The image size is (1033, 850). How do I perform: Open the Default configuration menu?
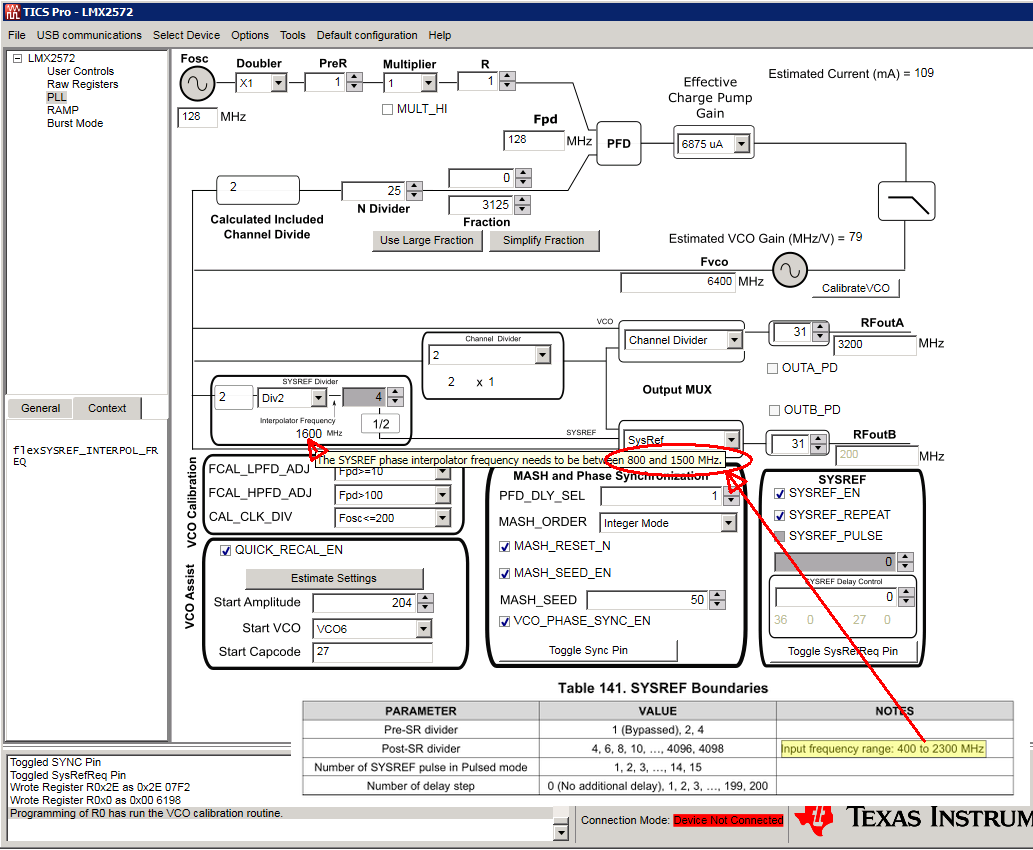(367, 35)
